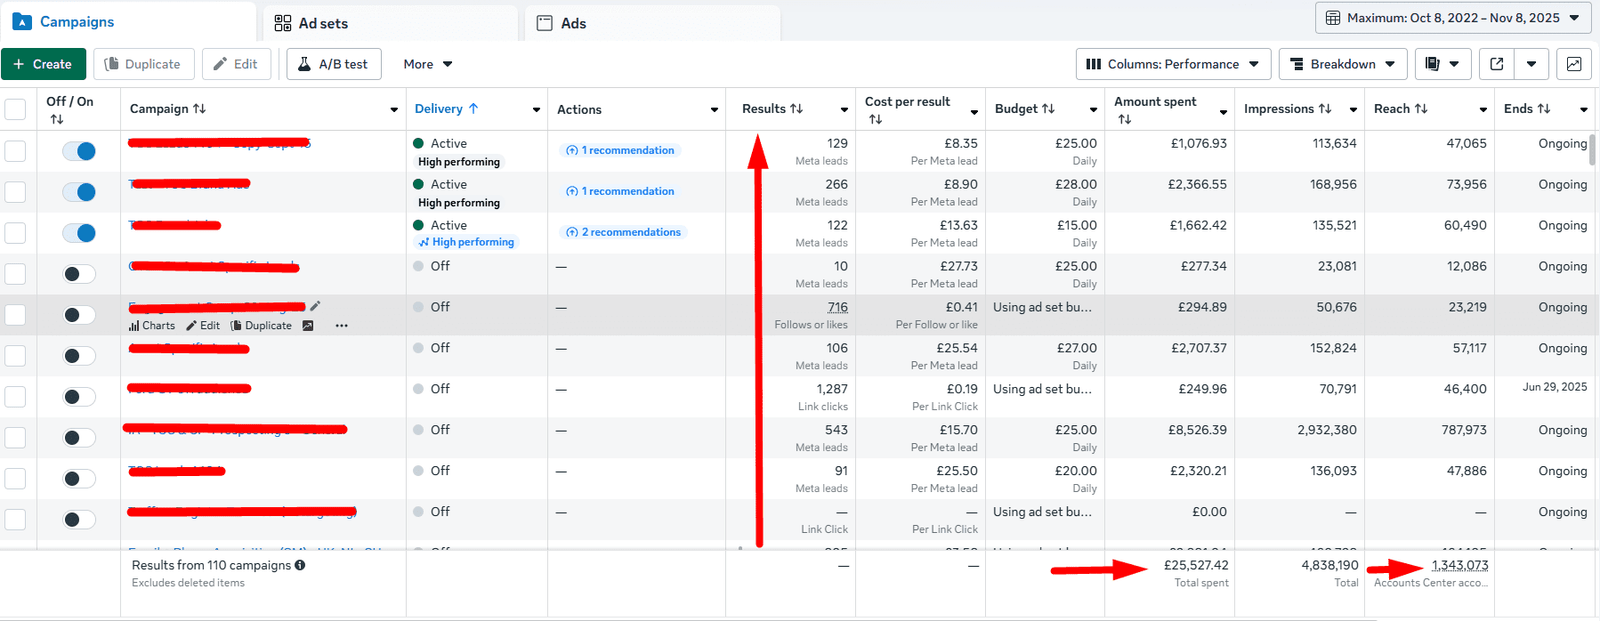Image resolution: width=1600 pixels, height=621 pixels.
Task: Tick the select-all checkbox in header
Action: [x=15, y=109]
